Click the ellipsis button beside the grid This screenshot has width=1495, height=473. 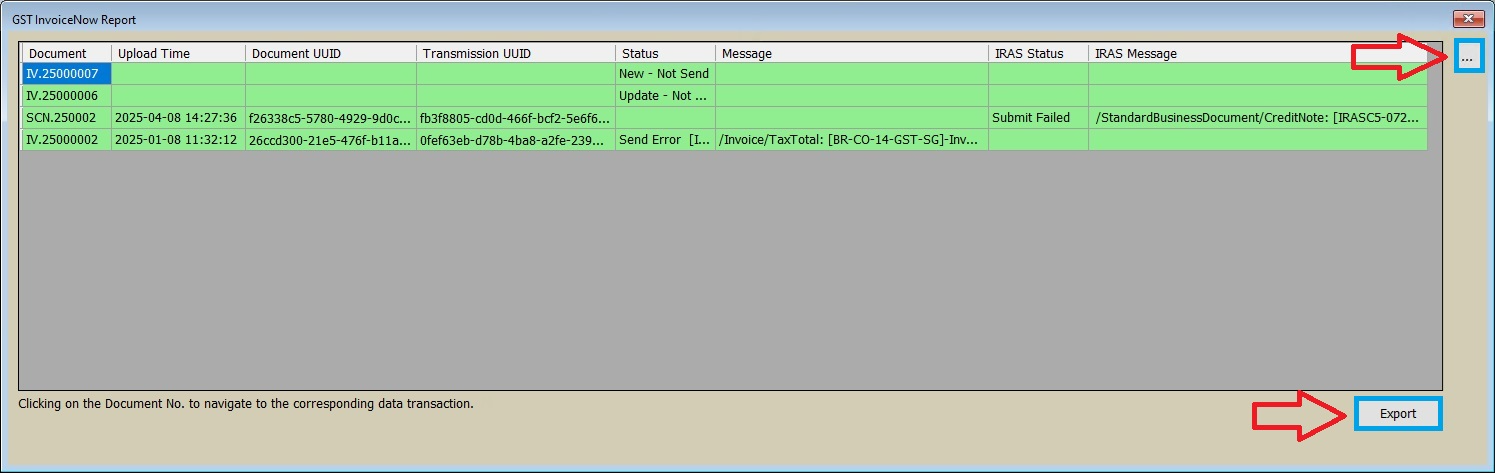1466,59
